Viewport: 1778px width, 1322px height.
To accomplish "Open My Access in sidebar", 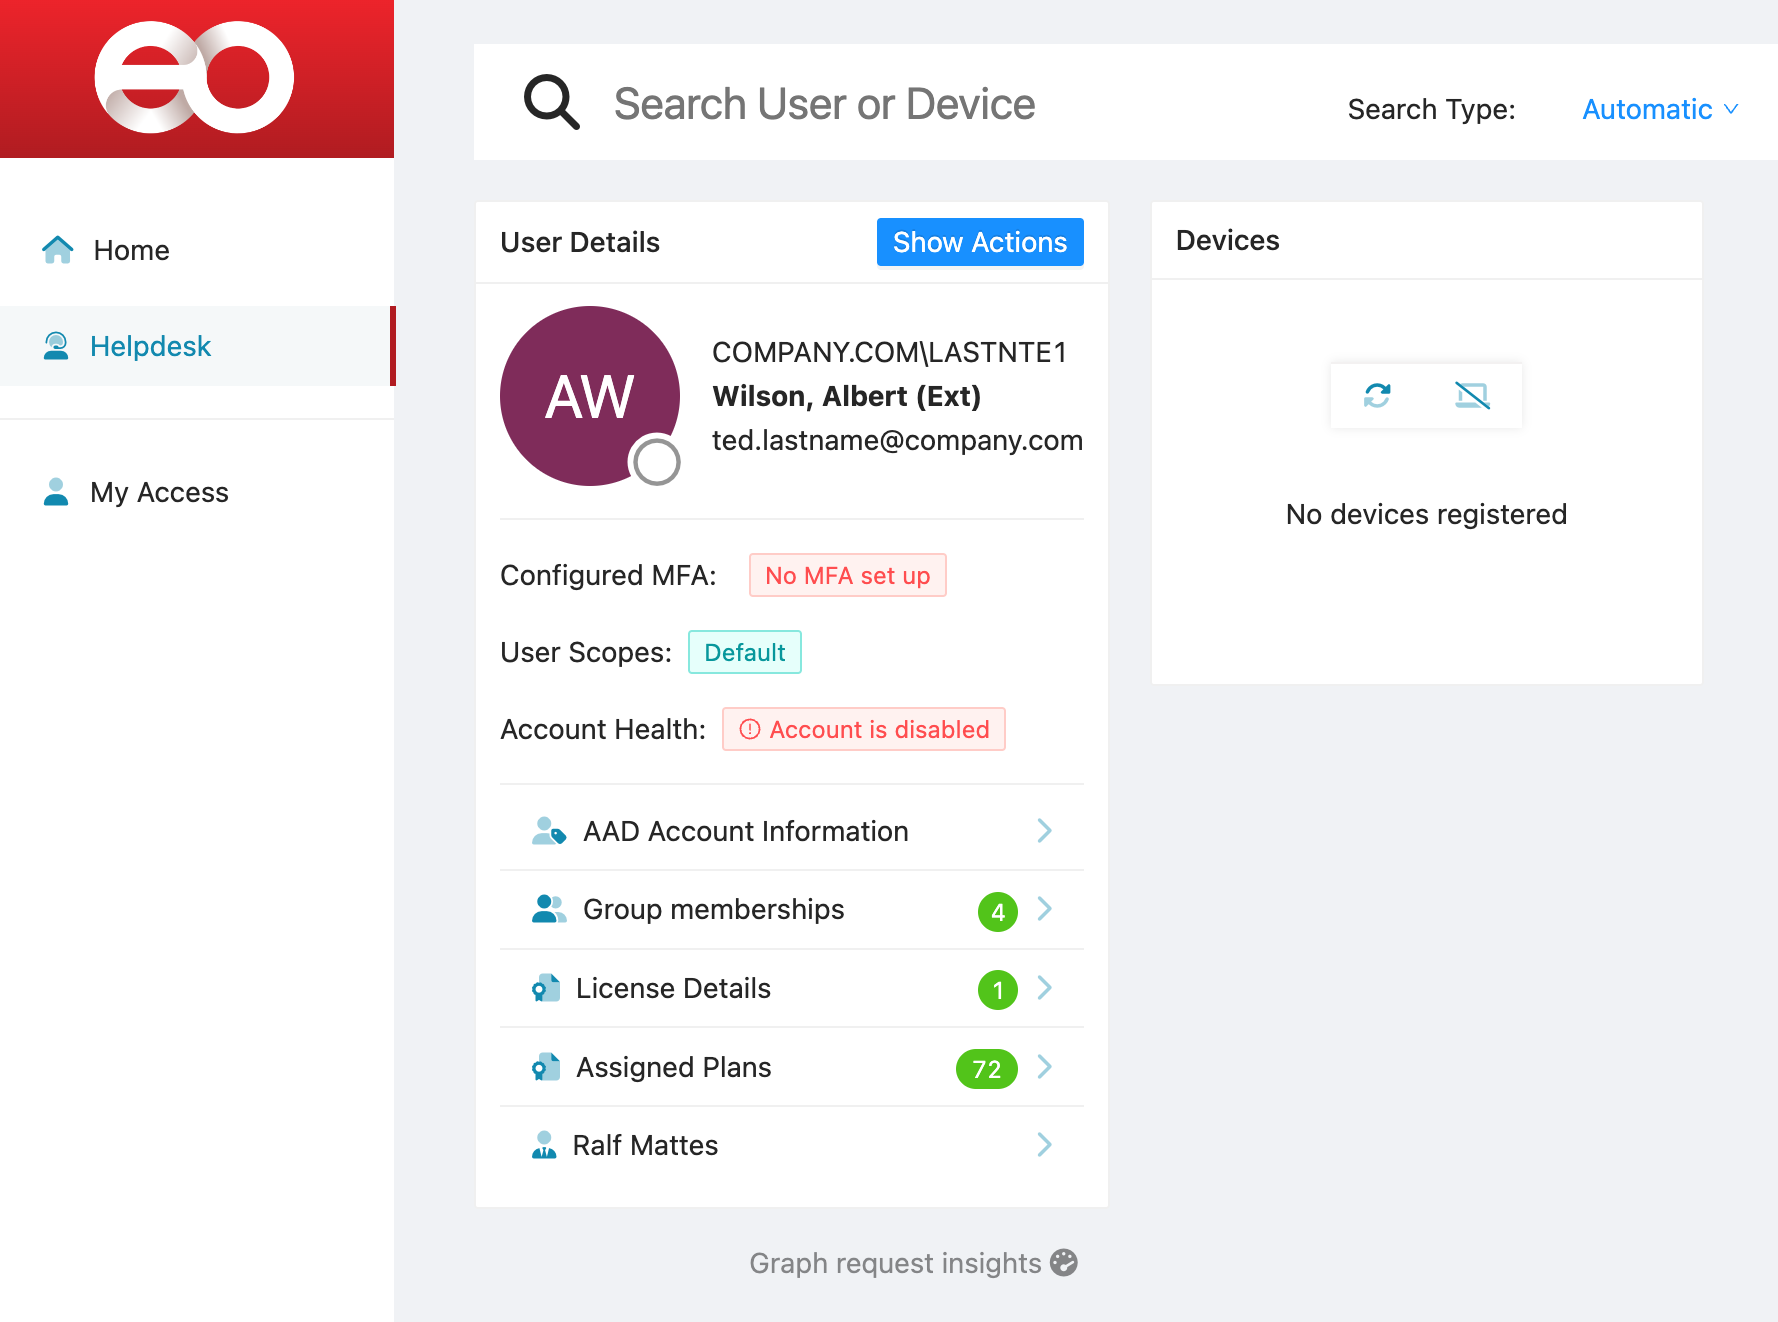I will [159, 492].
